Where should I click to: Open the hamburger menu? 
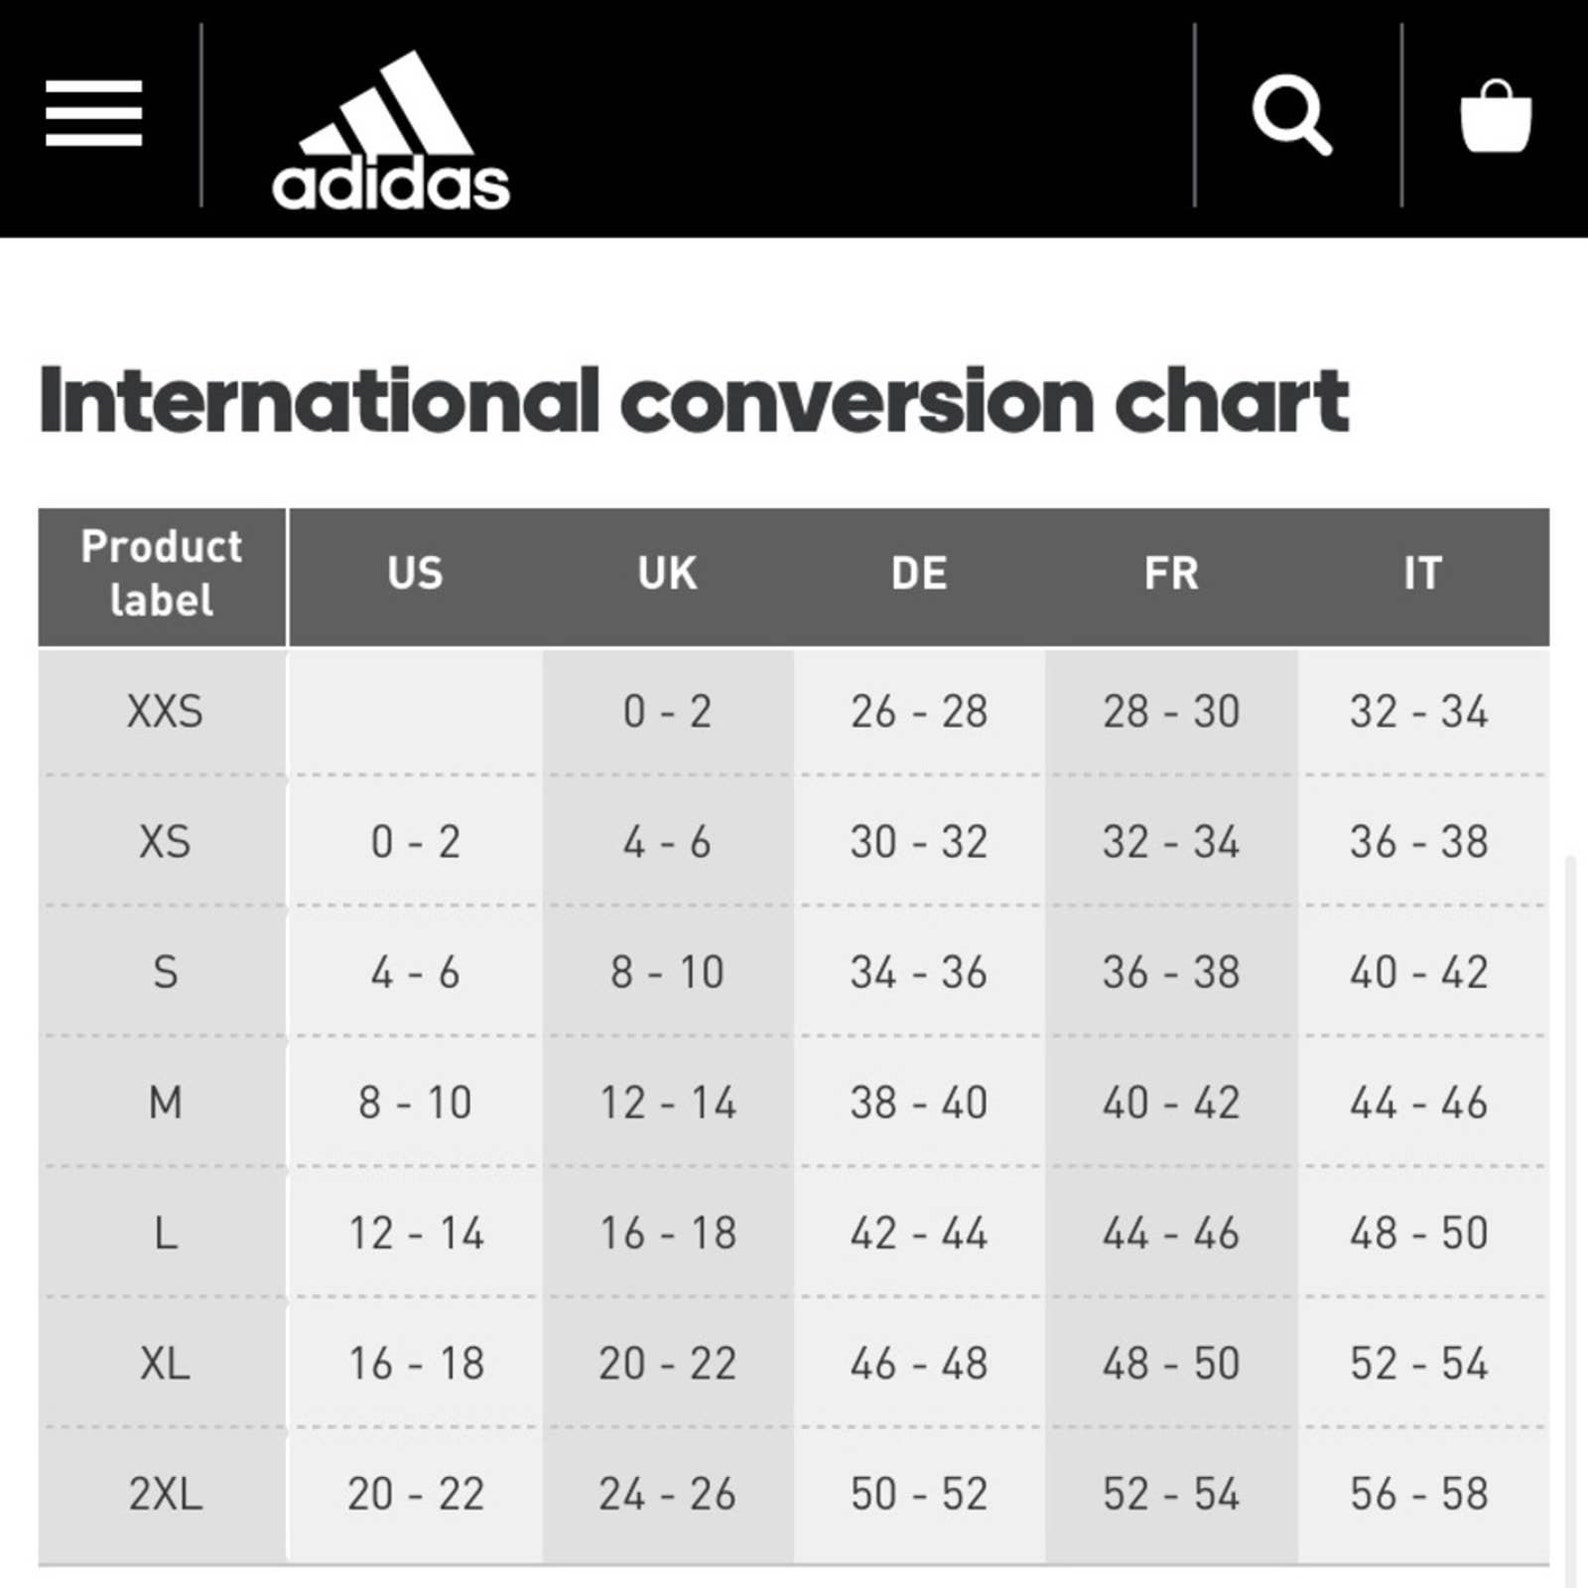94,114
